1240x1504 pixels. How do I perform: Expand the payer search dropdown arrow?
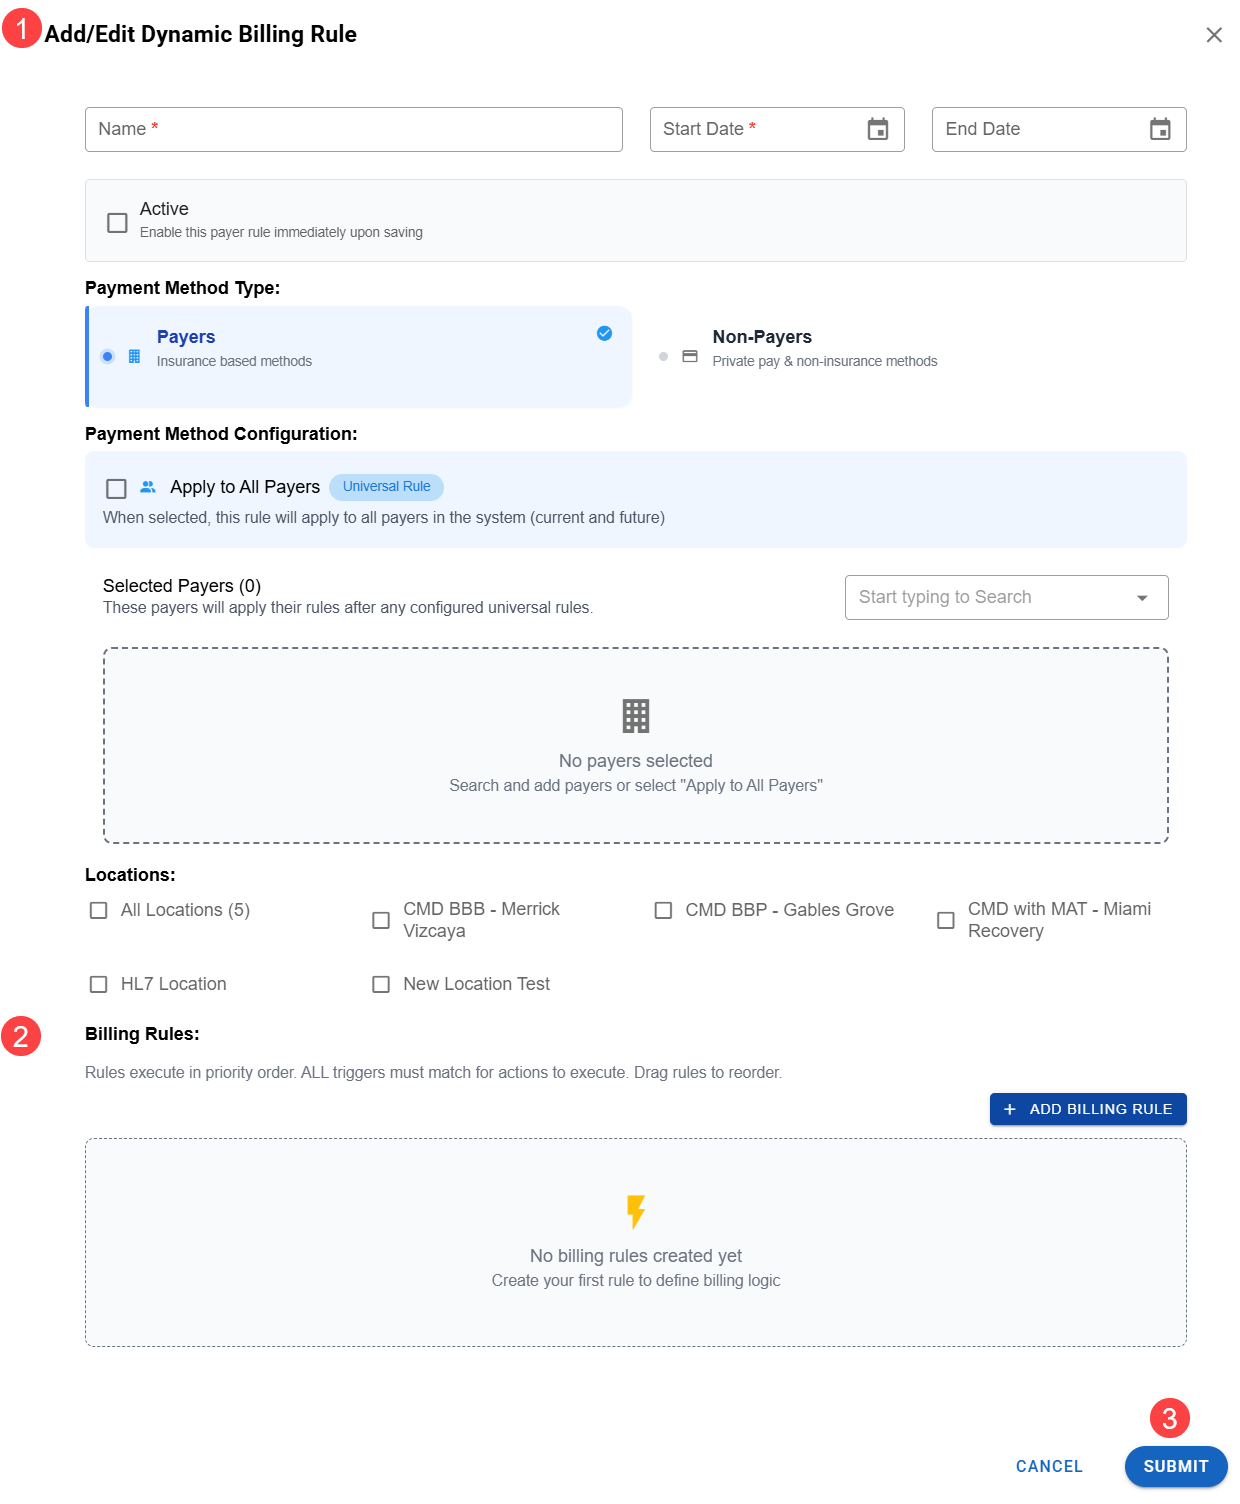pyautogui.click(x=1141, y=598)
